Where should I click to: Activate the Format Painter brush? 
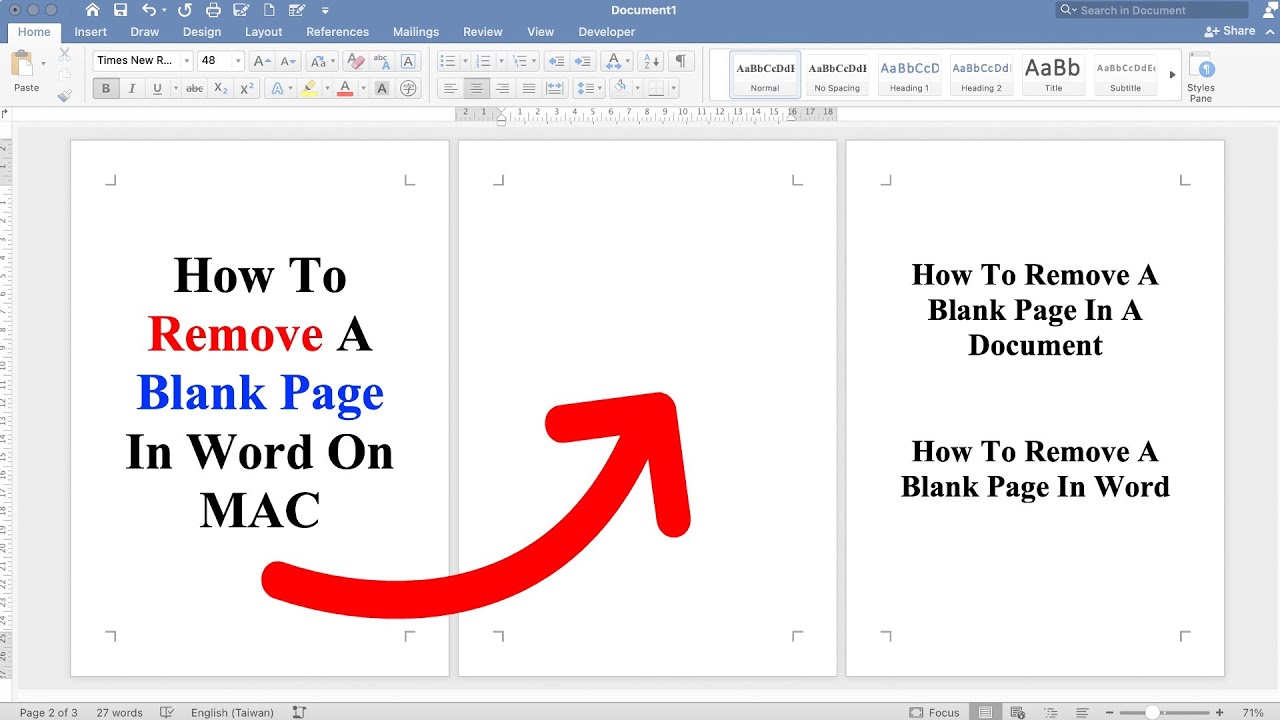point(65,95)
